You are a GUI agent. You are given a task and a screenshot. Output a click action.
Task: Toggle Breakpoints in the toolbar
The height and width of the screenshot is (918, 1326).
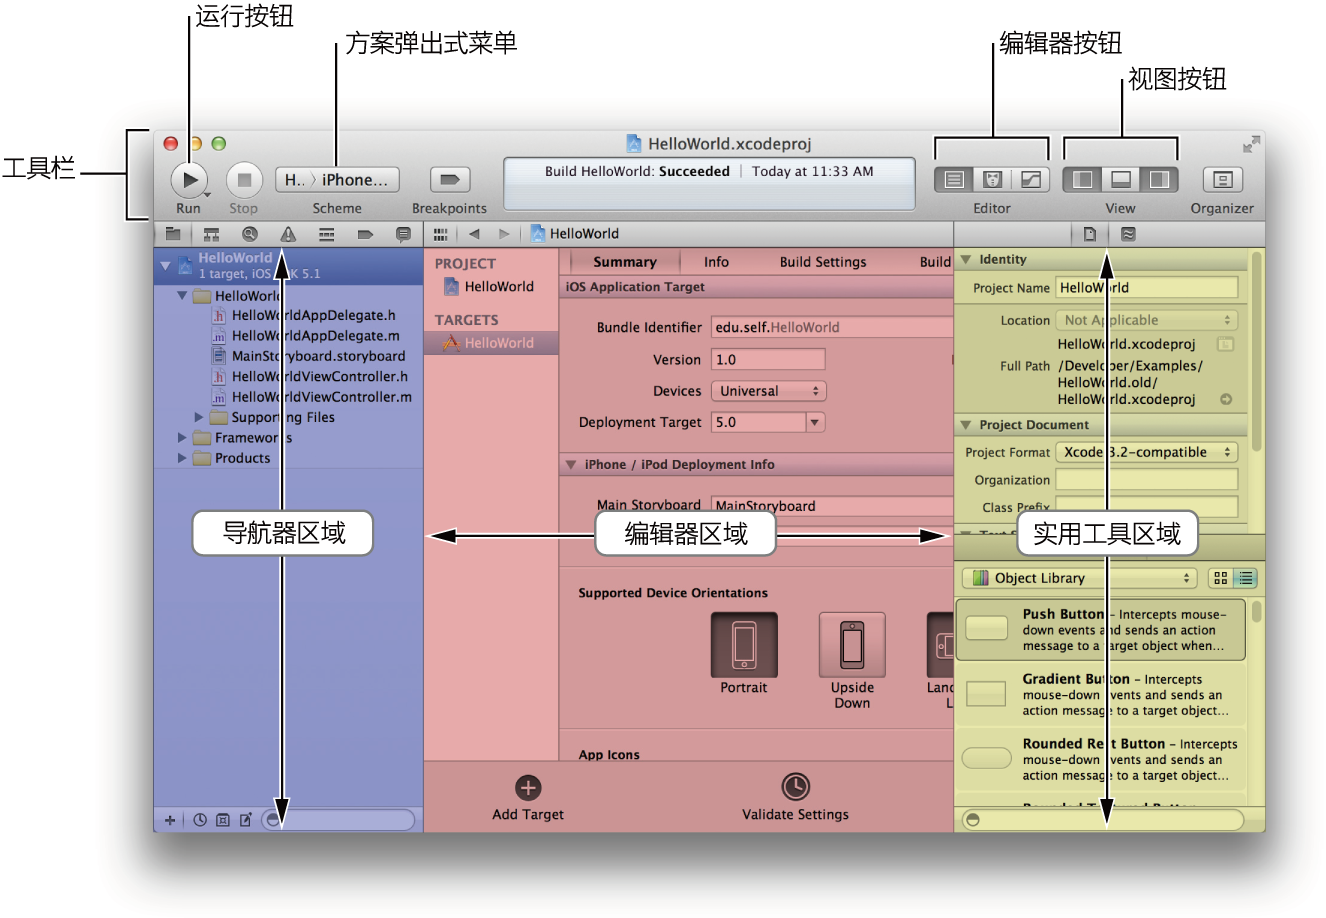click(x=449, y=180)
